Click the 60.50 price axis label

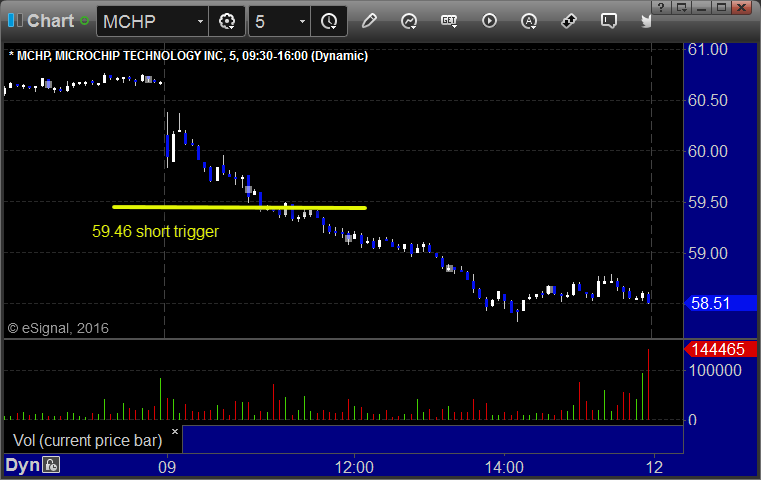click(x=708, y=100)
